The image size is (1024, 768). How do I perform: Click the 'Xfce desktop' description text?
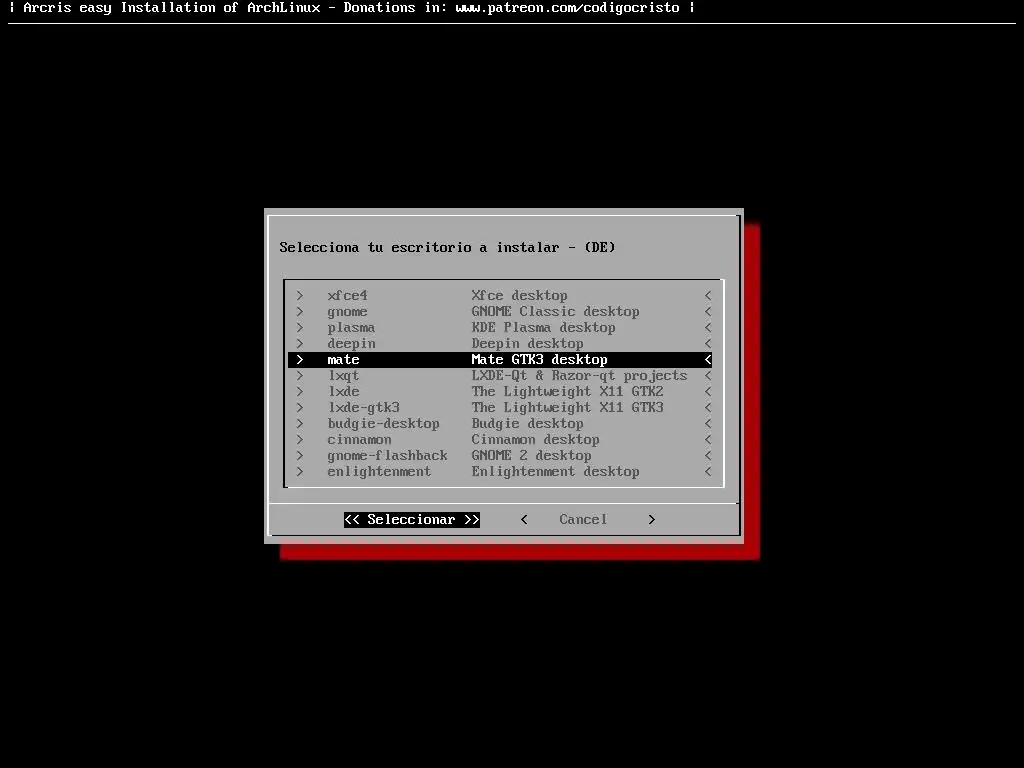coord(519,296)
